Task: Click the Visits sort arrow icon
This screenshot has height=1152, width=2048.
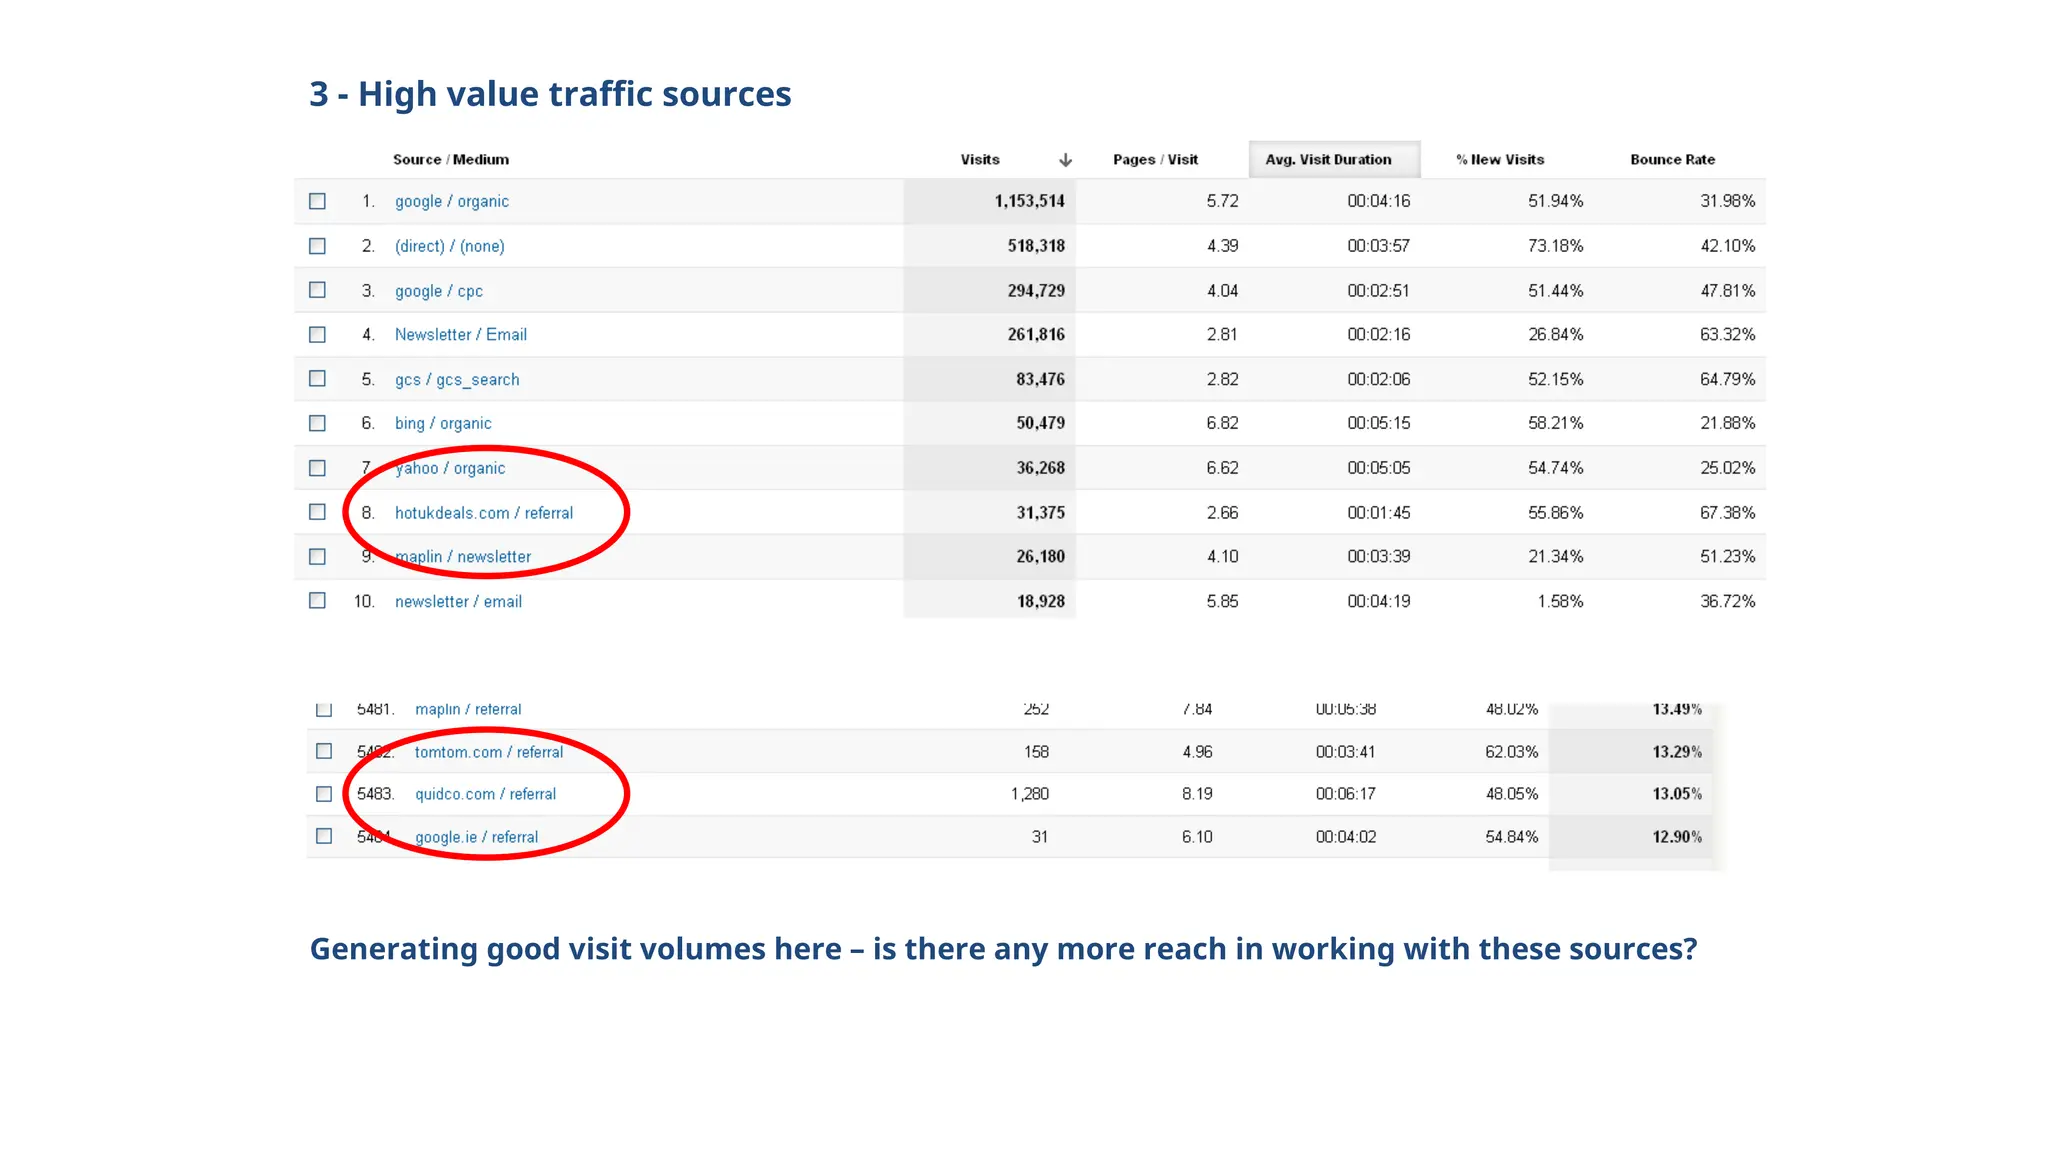Action: point(1065,160)
